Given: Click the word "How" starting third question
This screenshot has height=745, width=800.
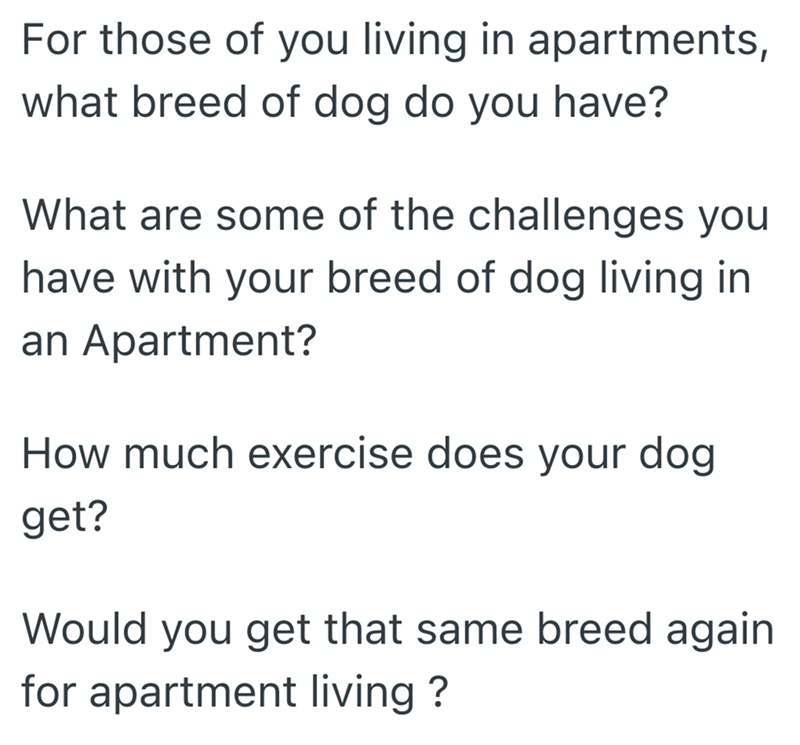Looking at the screenshot, I should tap(65, 453).
